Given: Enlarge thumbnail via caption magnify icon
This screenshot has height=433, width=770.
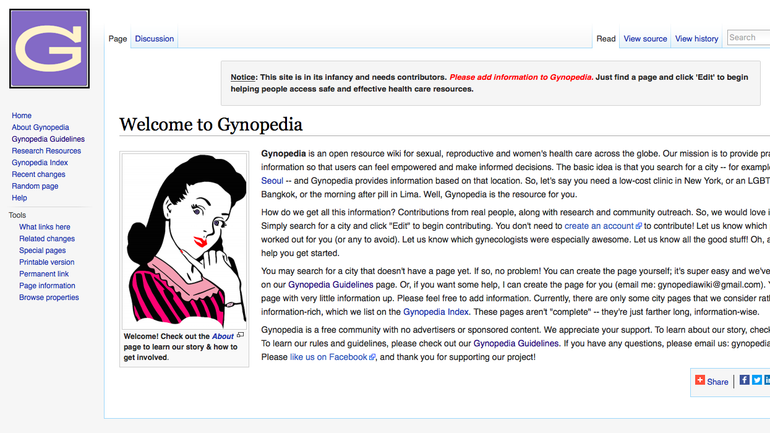Looking at the screenshot, I should click(240, 335).
